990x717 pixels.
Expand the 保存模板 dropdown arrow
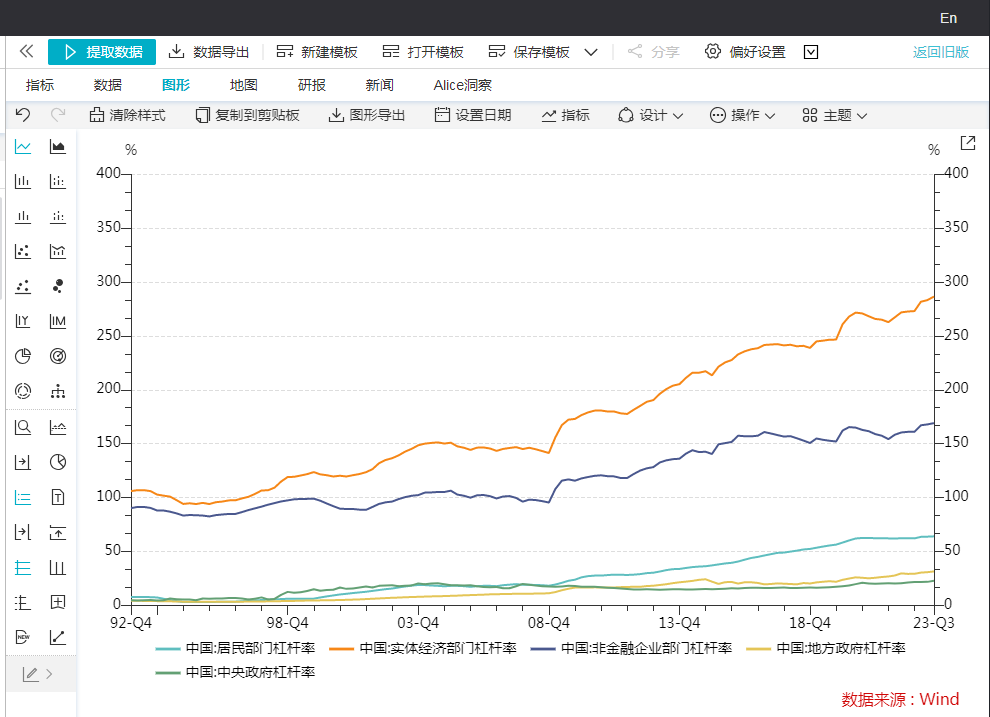(x=591, y=52)
